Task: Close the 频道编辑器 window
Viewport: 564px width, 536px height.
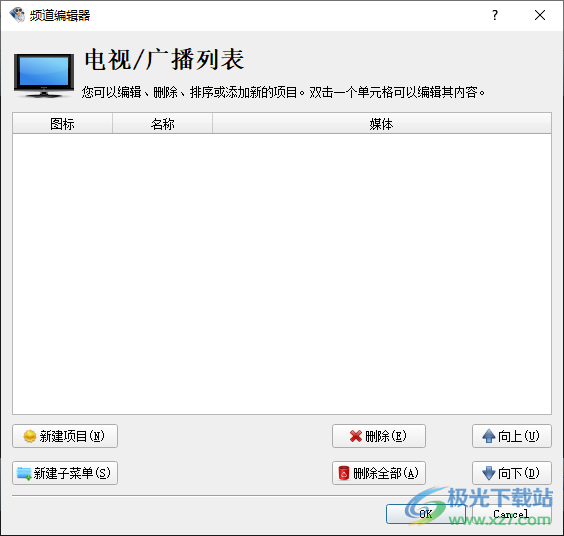Action: (540, 15)
